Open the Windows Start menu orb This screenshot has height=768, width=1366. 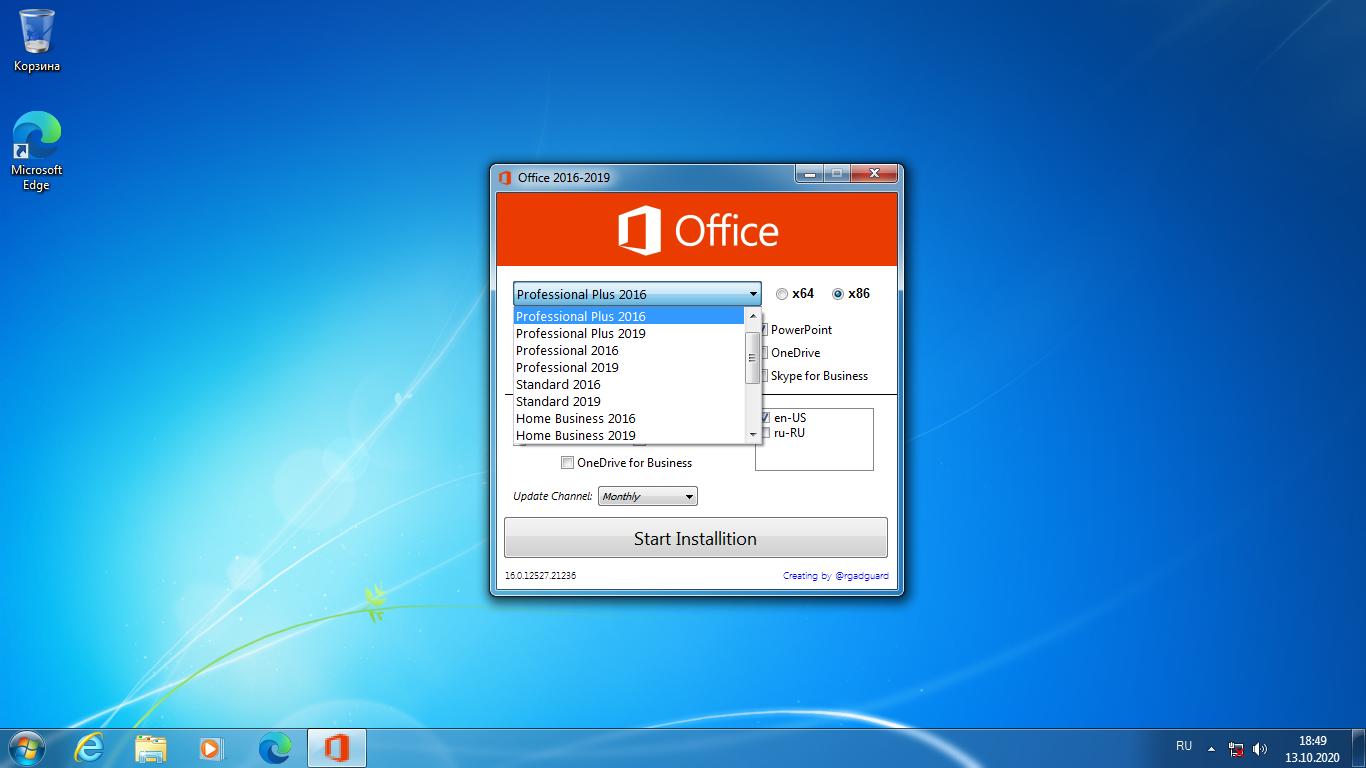tap(27, 747)
